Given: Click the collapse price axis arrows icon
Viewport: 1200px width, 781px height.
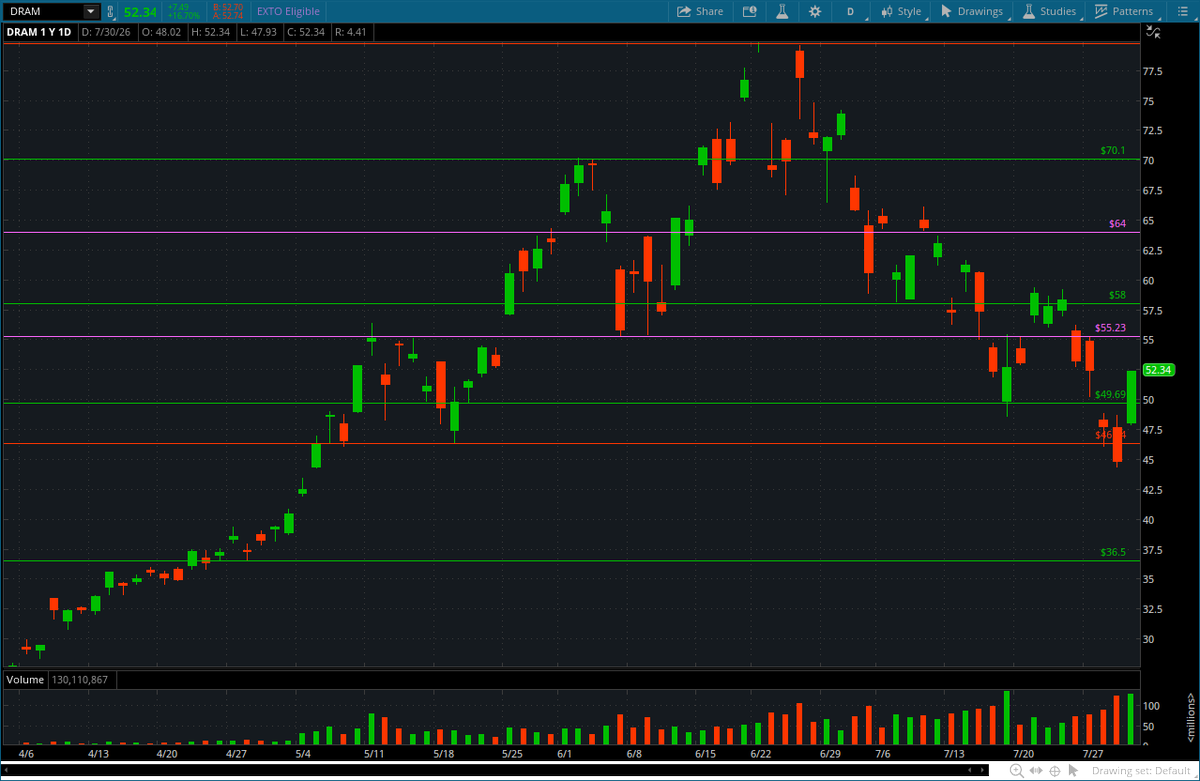Looking at the screenshot, I should click(1153, 33).
